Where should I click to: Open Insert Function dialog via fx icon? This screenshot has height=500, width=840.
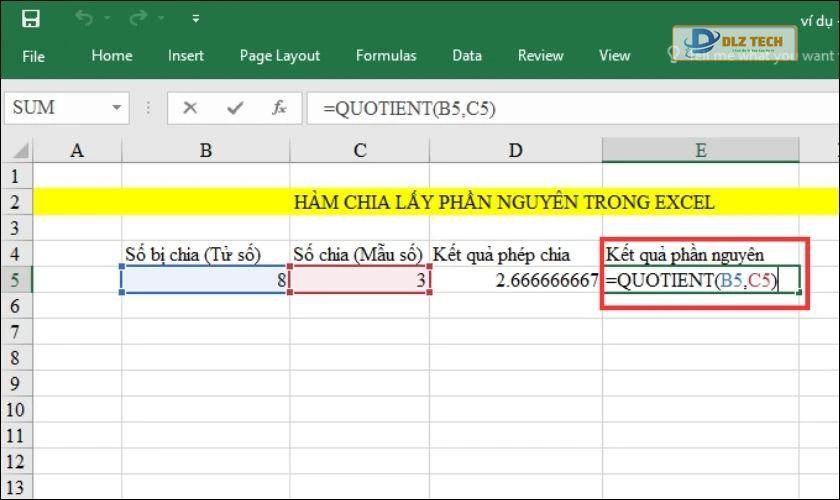pyautogui.click(x=279, y=108)
